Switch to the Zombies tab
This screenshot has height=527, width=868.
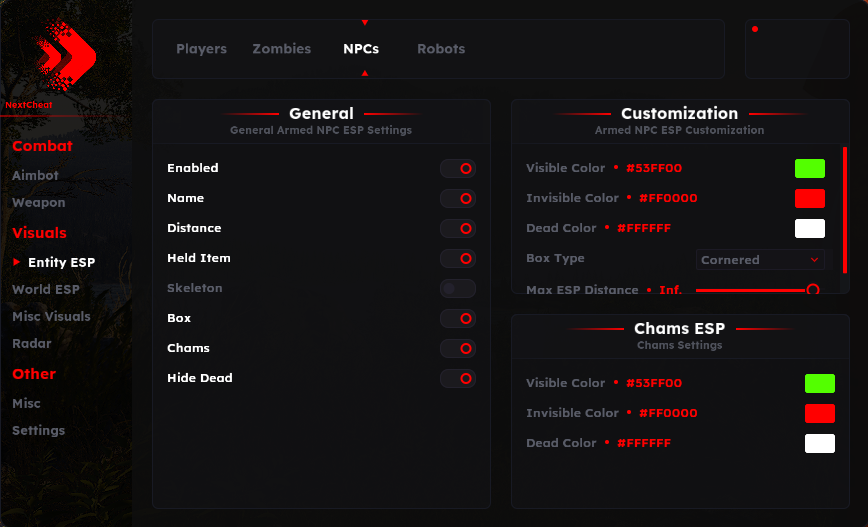pyautogui.click(x=282, y=49)
